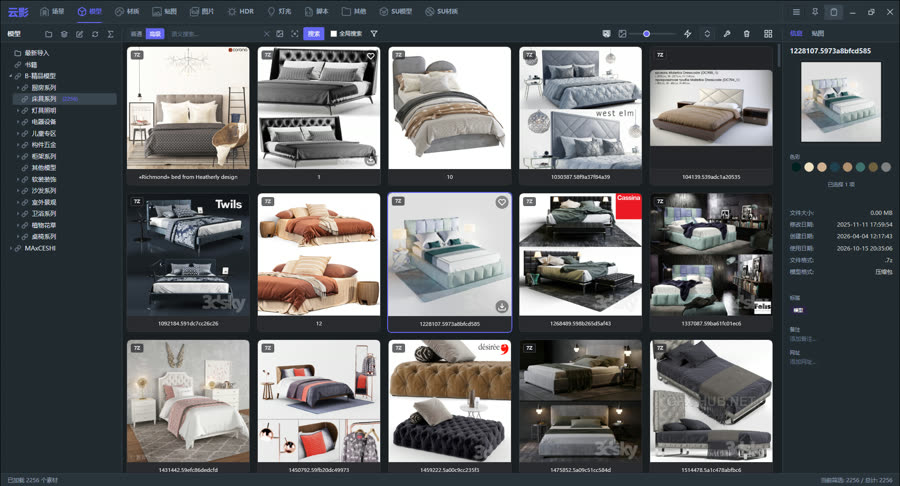The width and height of the screenshot is (900, 486).
Task: Select the Richmond bed thumbnail
Action: tap(188, 108)
